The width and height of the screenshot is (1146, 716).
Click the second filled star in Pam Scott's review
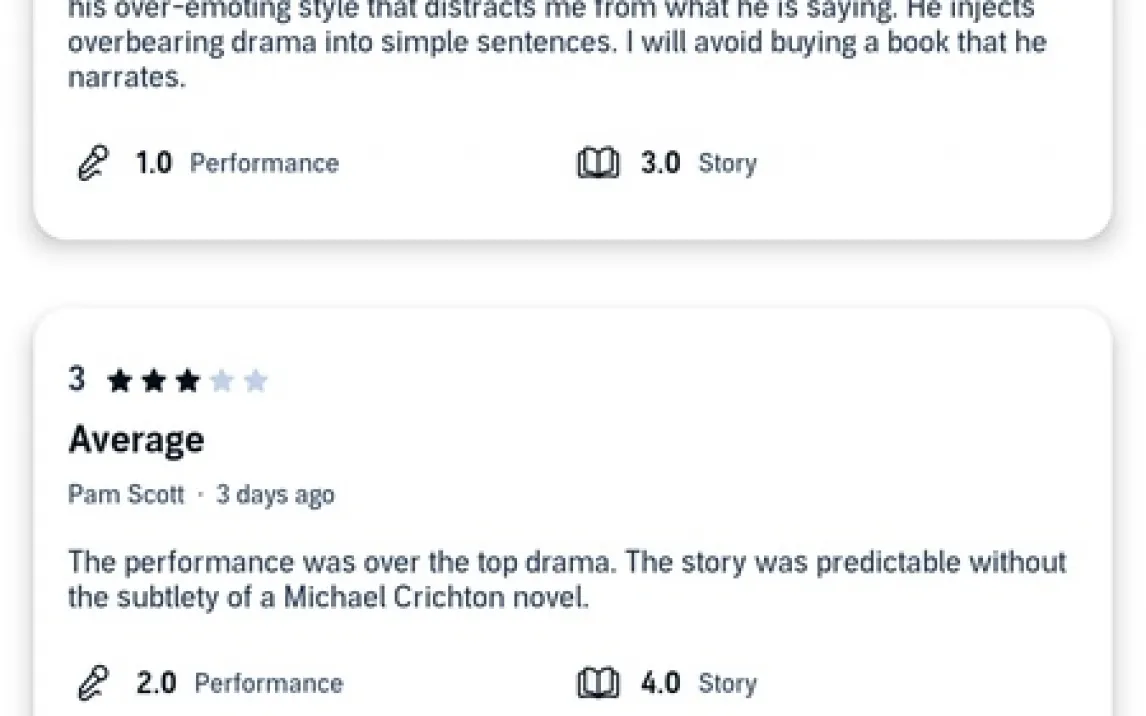(x=154, y=381)
